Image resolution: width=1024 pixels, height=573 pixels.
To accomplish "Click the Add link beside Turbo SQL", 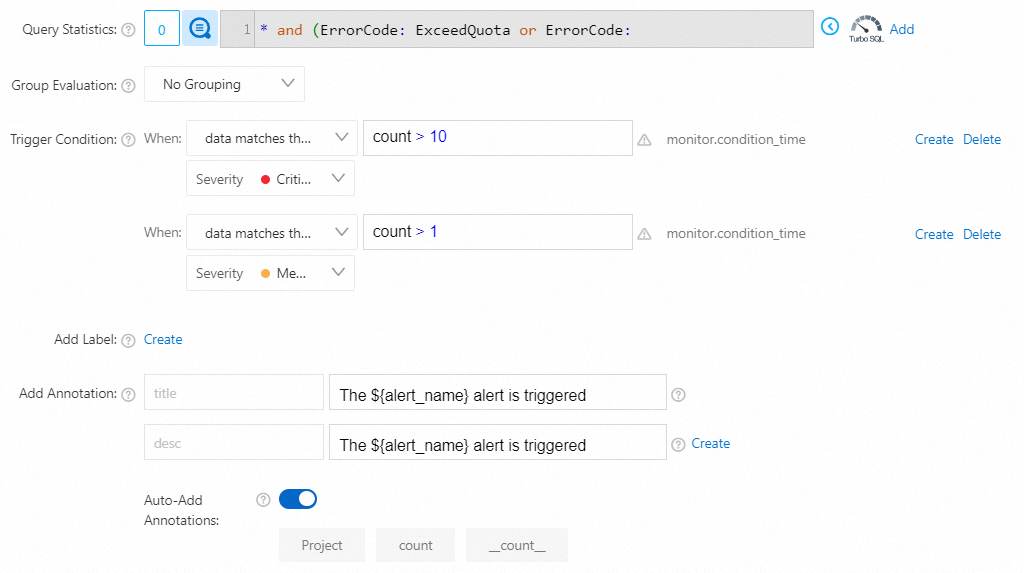I will click(x=902, y=29).
